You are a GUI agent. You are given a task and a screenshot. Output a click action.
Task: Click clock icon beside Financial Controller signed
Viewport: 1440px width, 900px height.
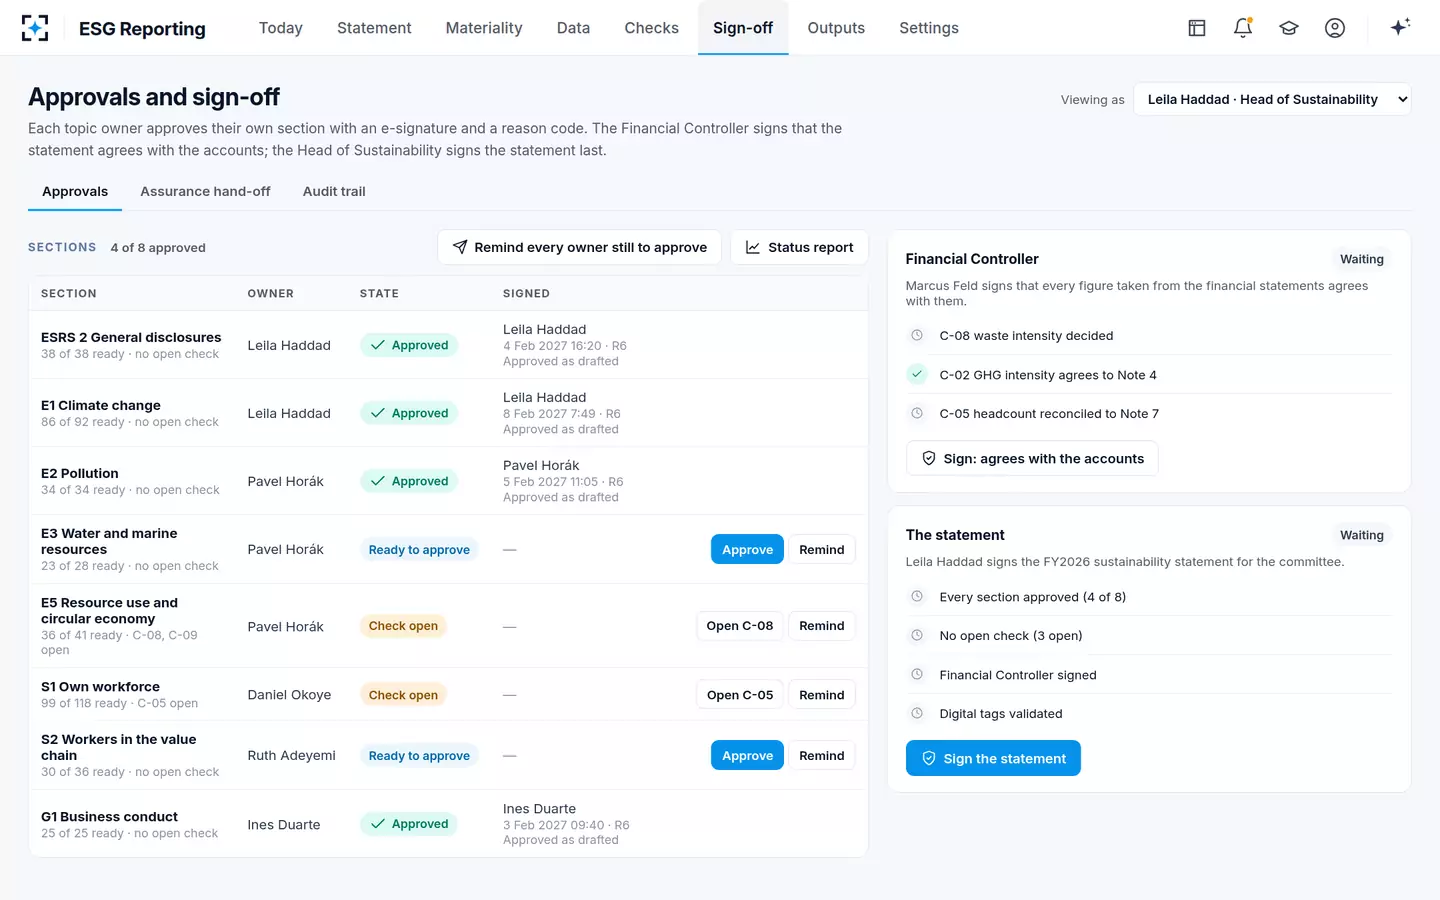point(917,675)
